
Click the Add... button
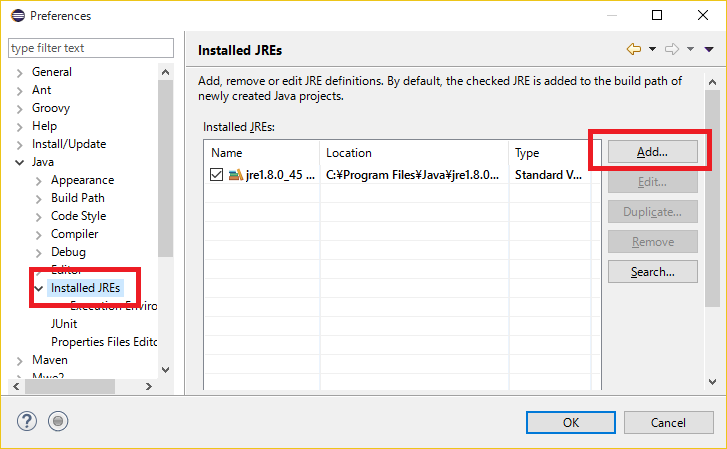(x=652, y=152)
